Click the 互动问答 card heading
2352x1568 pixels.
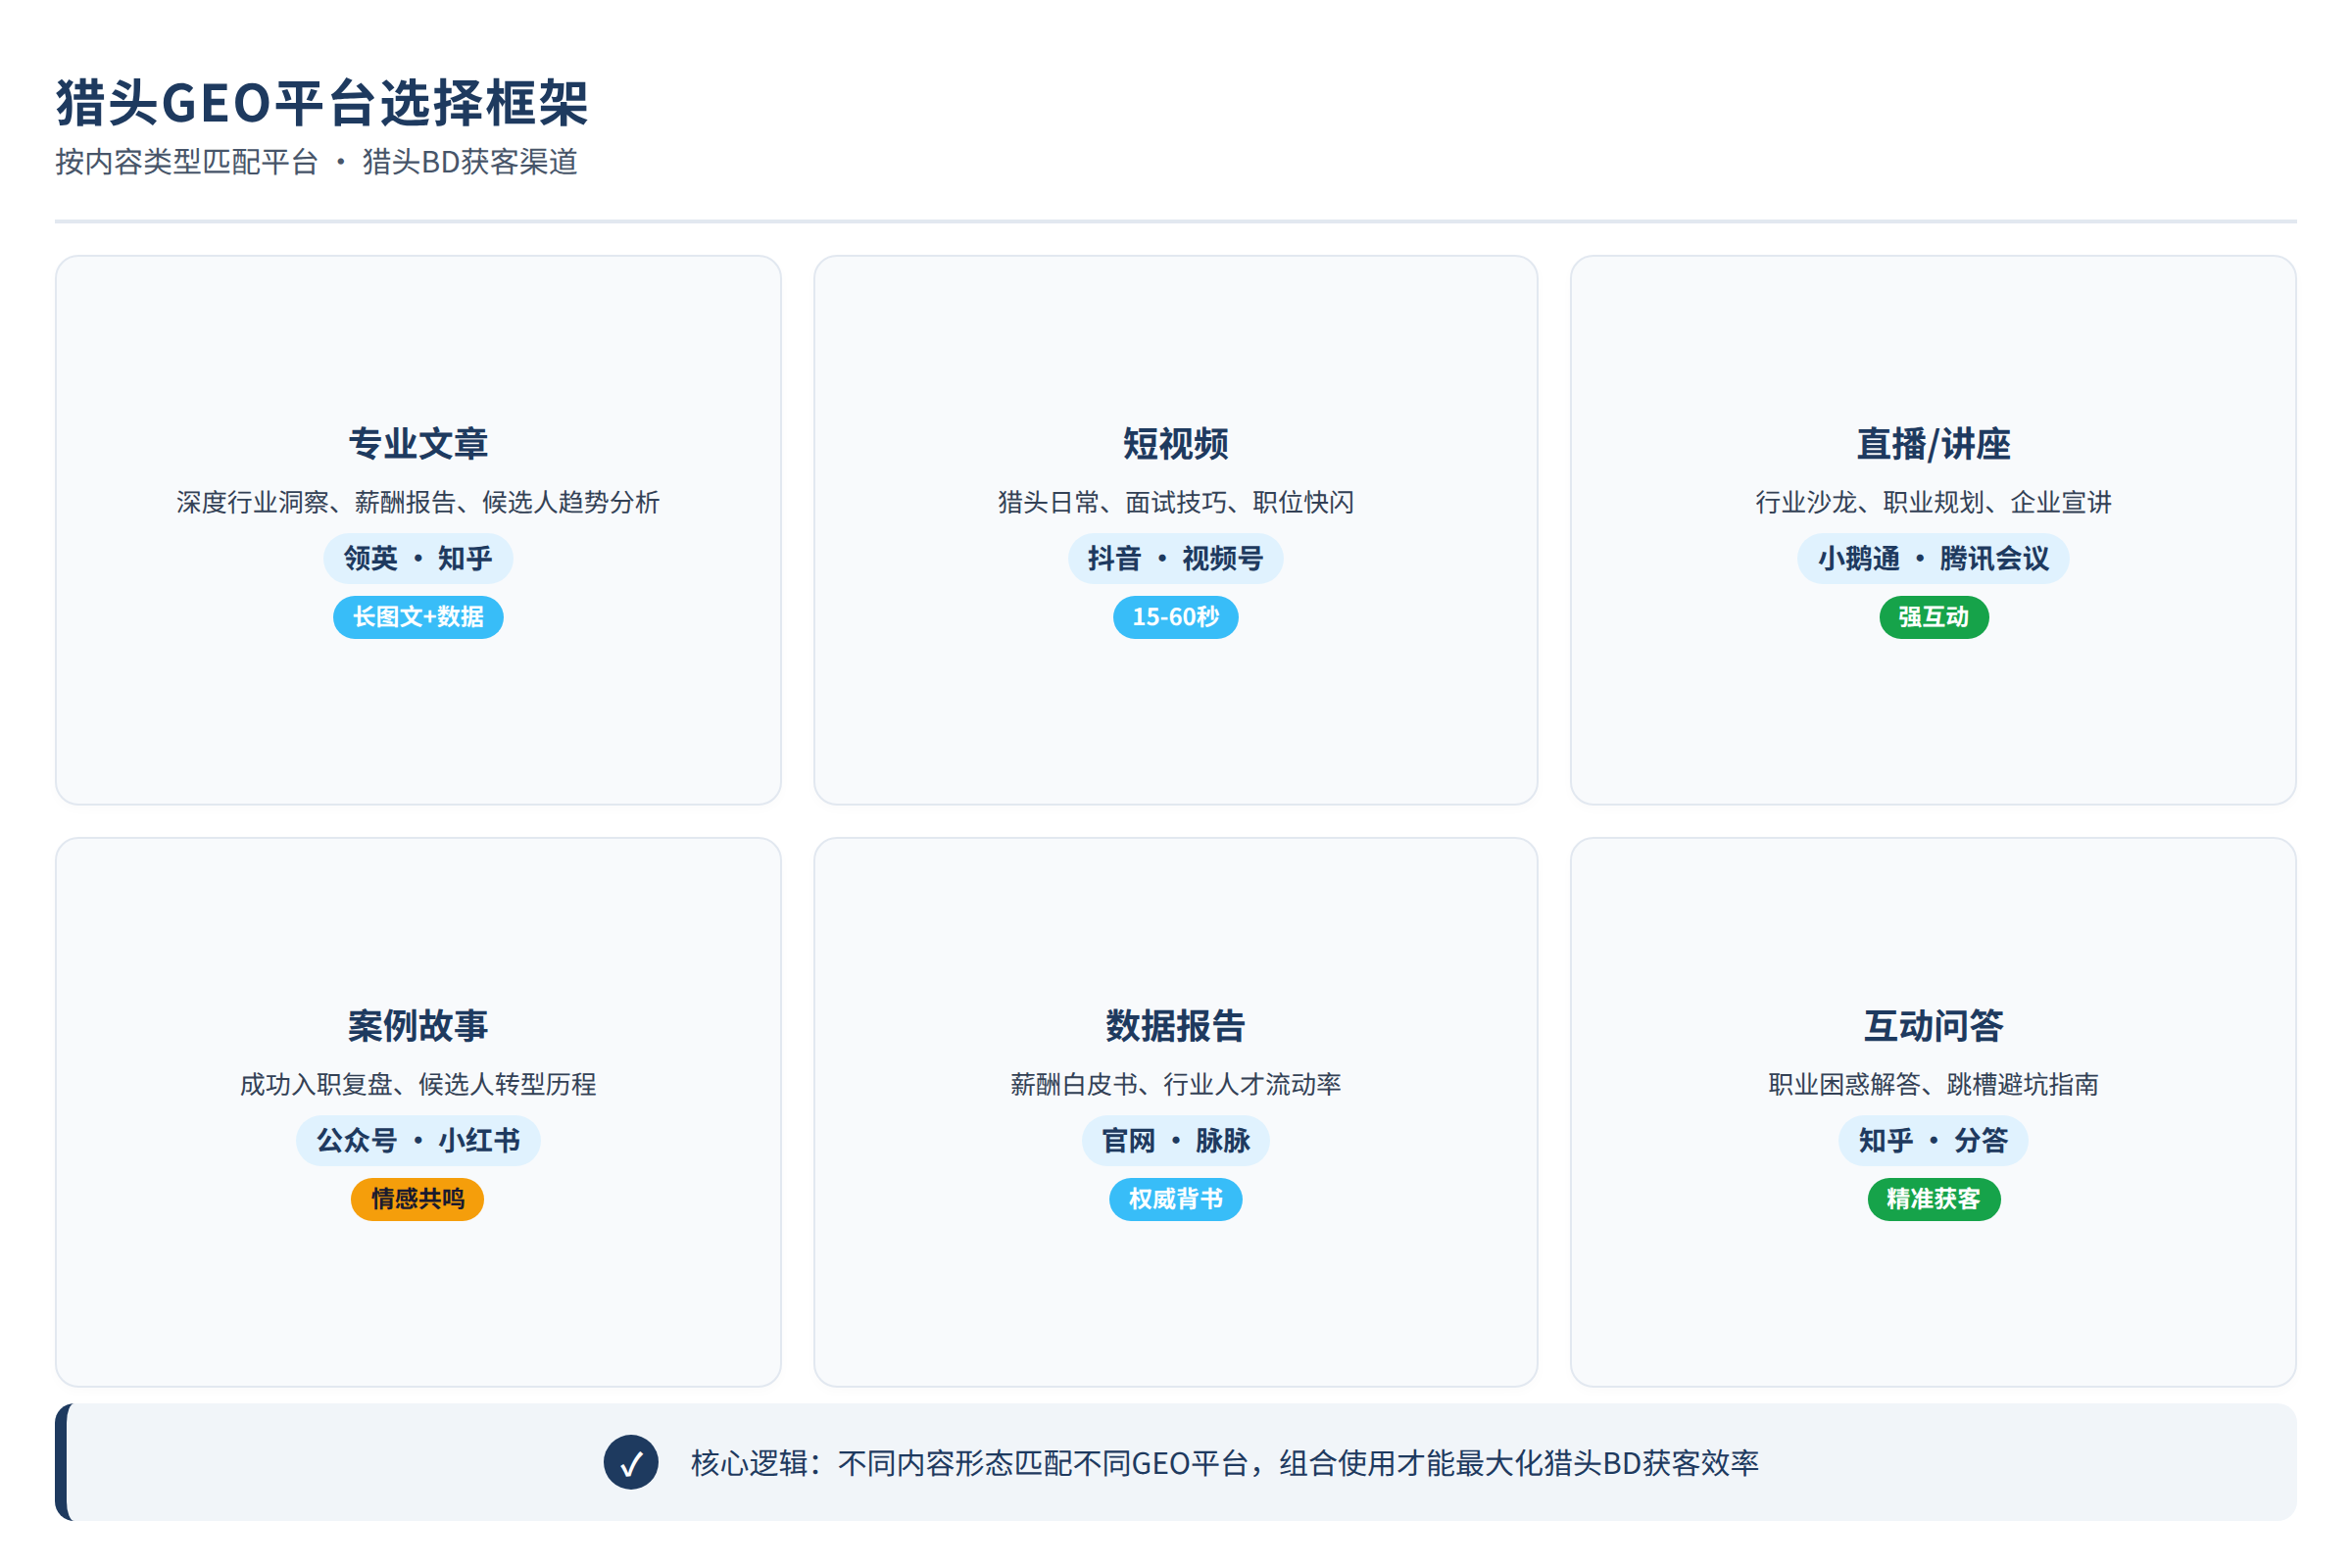[1933, 1025]
